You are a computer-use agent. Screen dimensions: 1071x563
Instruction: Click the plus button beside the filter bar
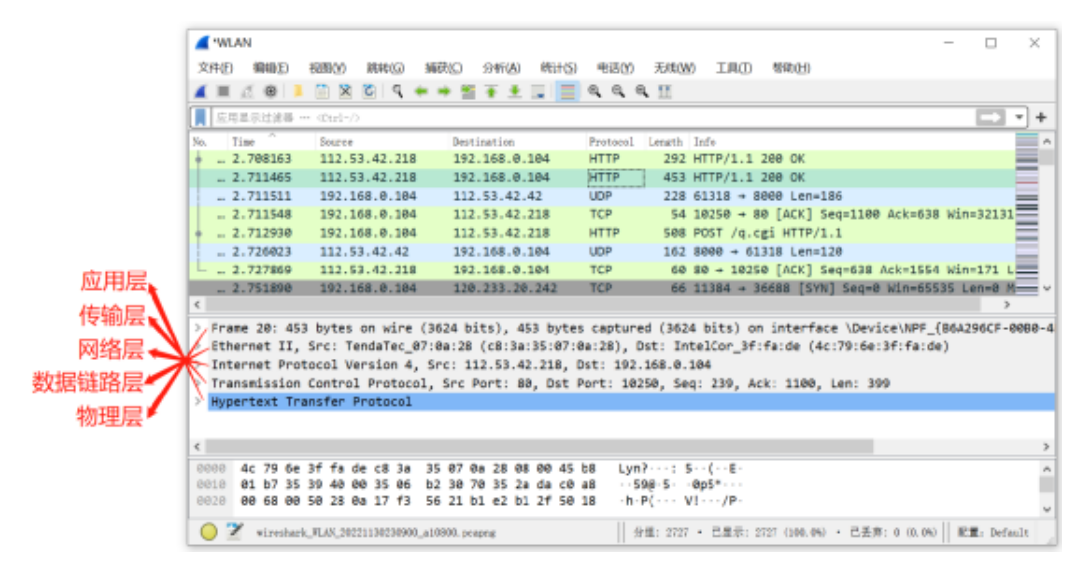[1041, 117]
